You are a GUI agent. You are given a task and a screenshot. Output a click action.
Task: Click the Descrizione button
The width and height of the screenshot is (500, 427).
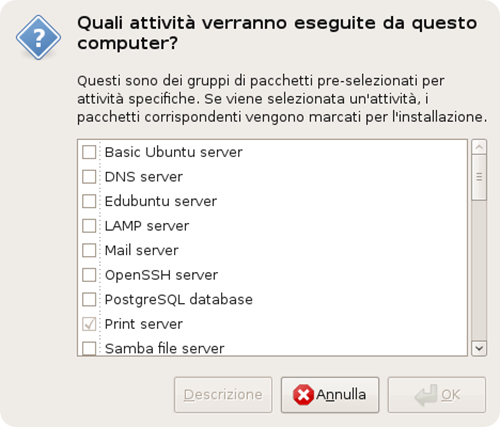223,395
